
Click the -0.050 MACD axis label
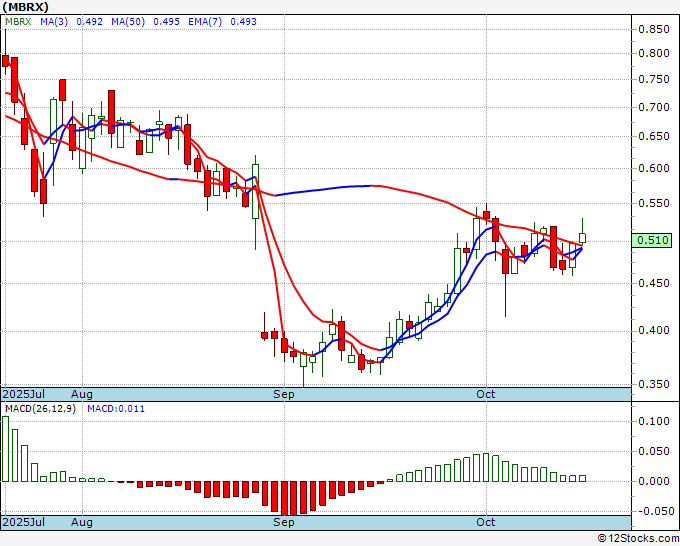coord(654,511)
